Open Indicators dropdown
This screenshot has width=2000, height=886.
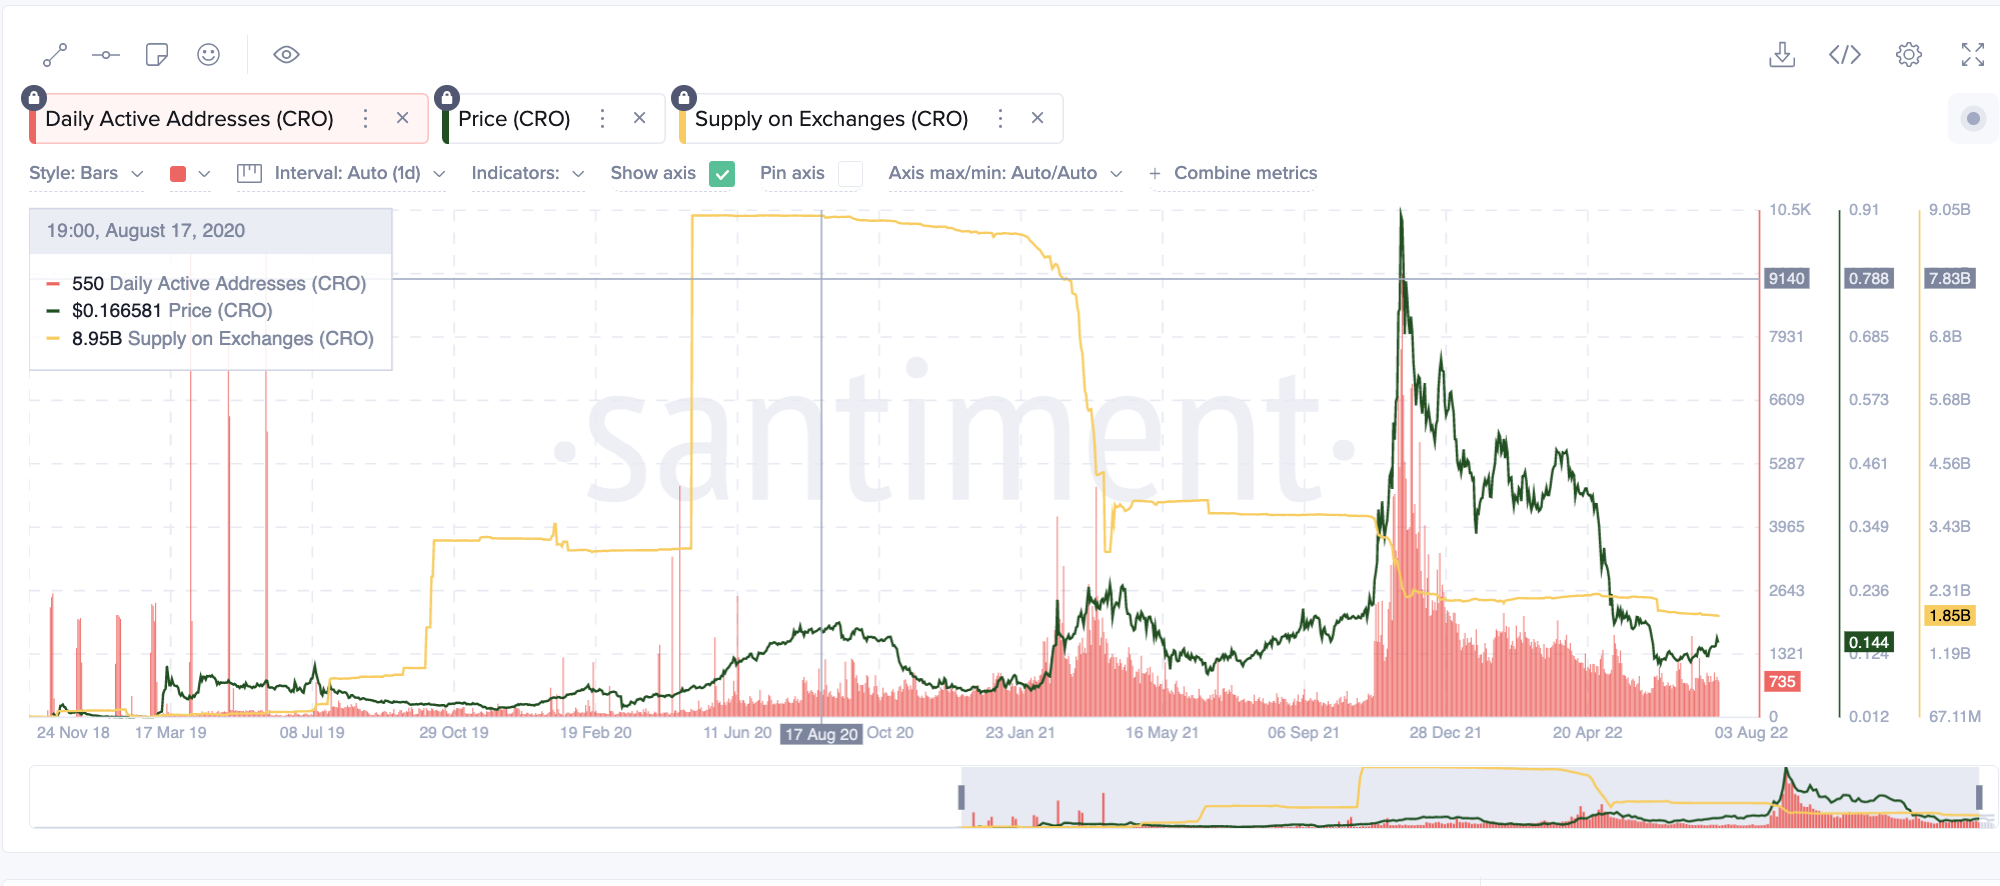[528, 174]
